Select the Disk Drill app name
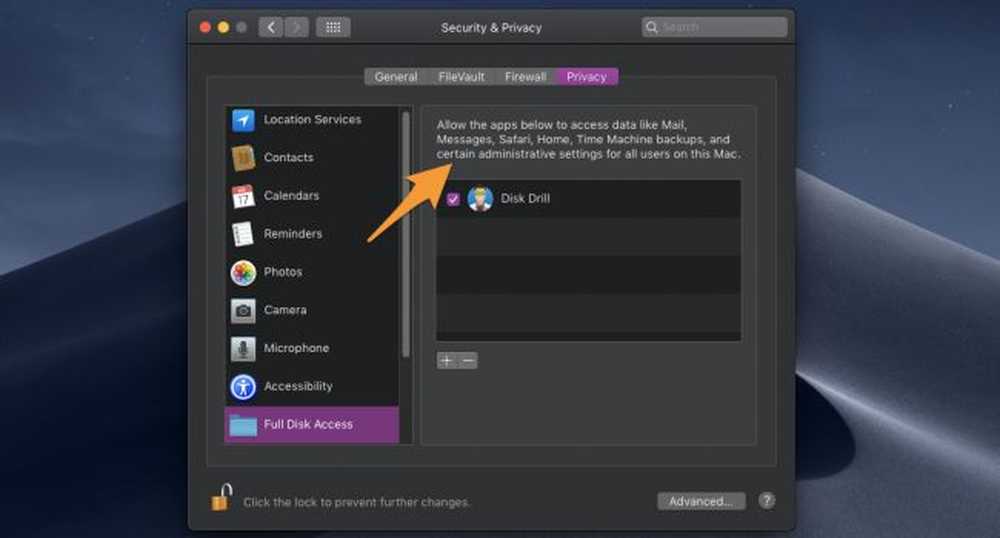The height and width of the screenshot is (538, 1000). (x=525, y=199)
